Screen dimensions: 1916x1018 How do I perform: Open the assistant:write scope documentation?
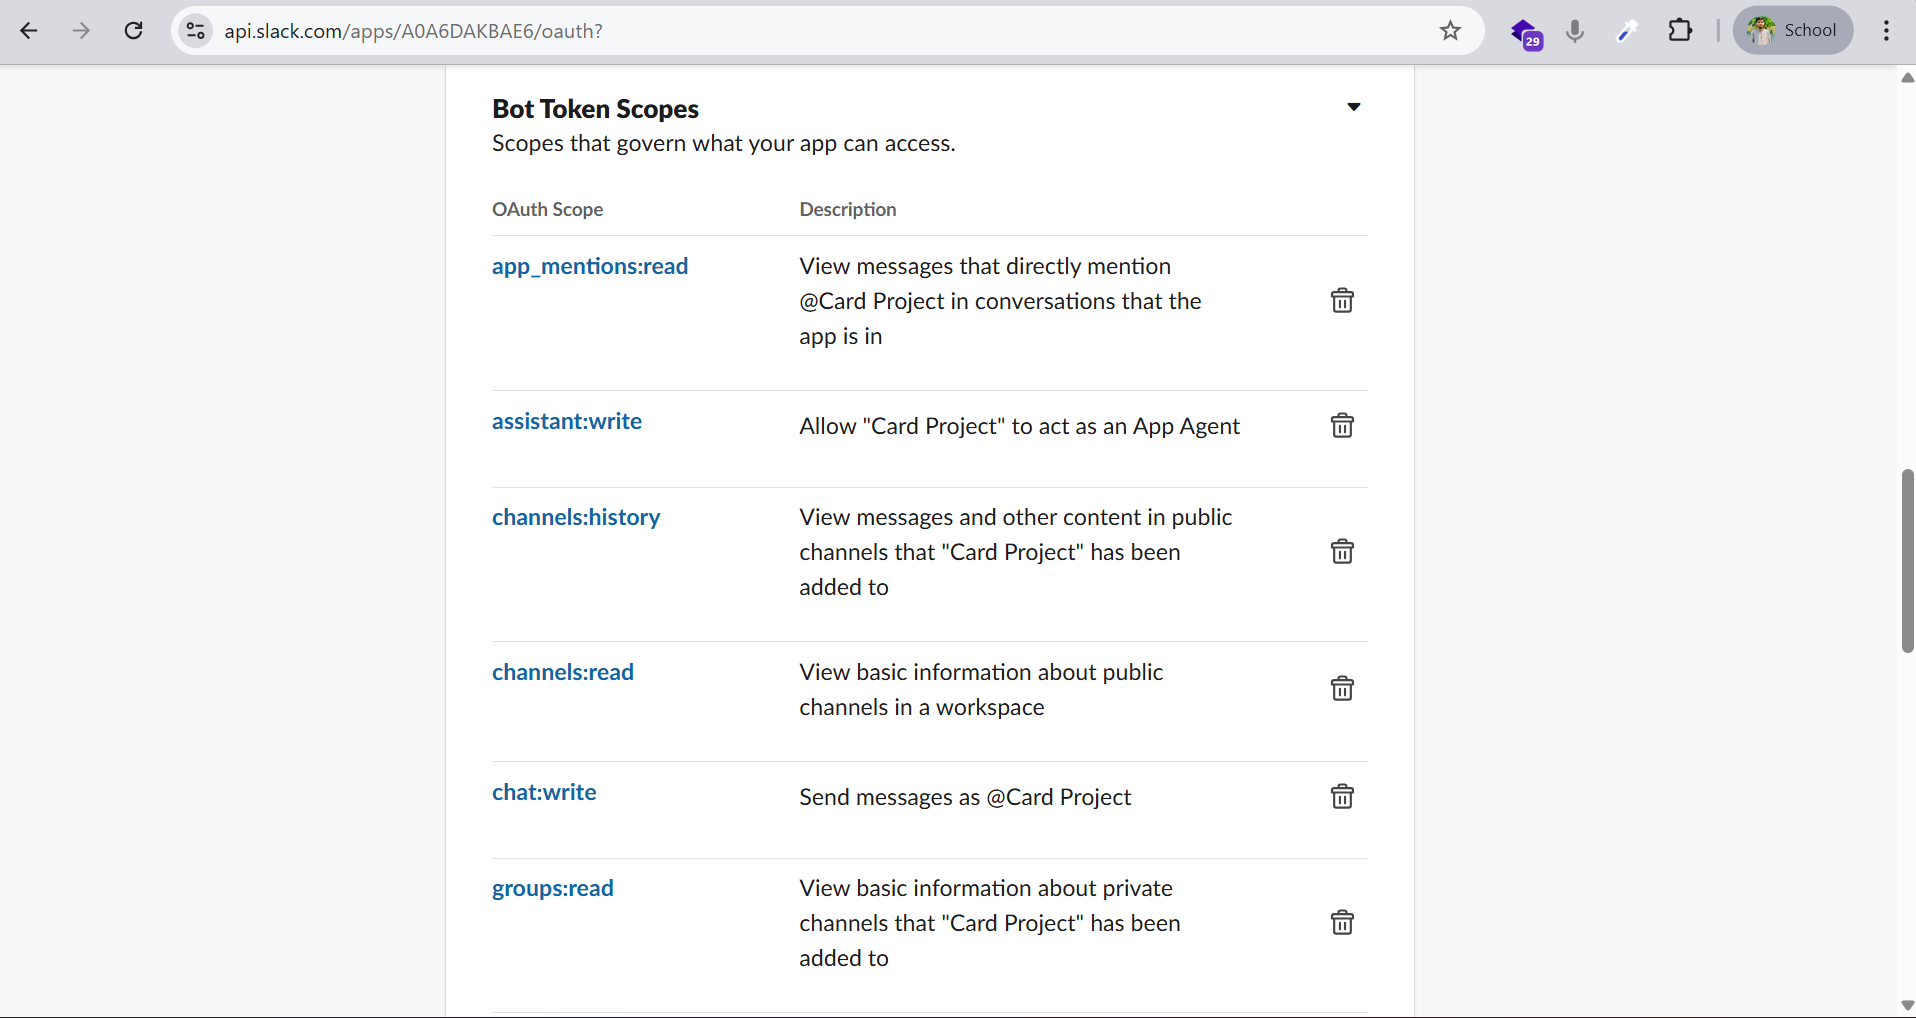566,422
